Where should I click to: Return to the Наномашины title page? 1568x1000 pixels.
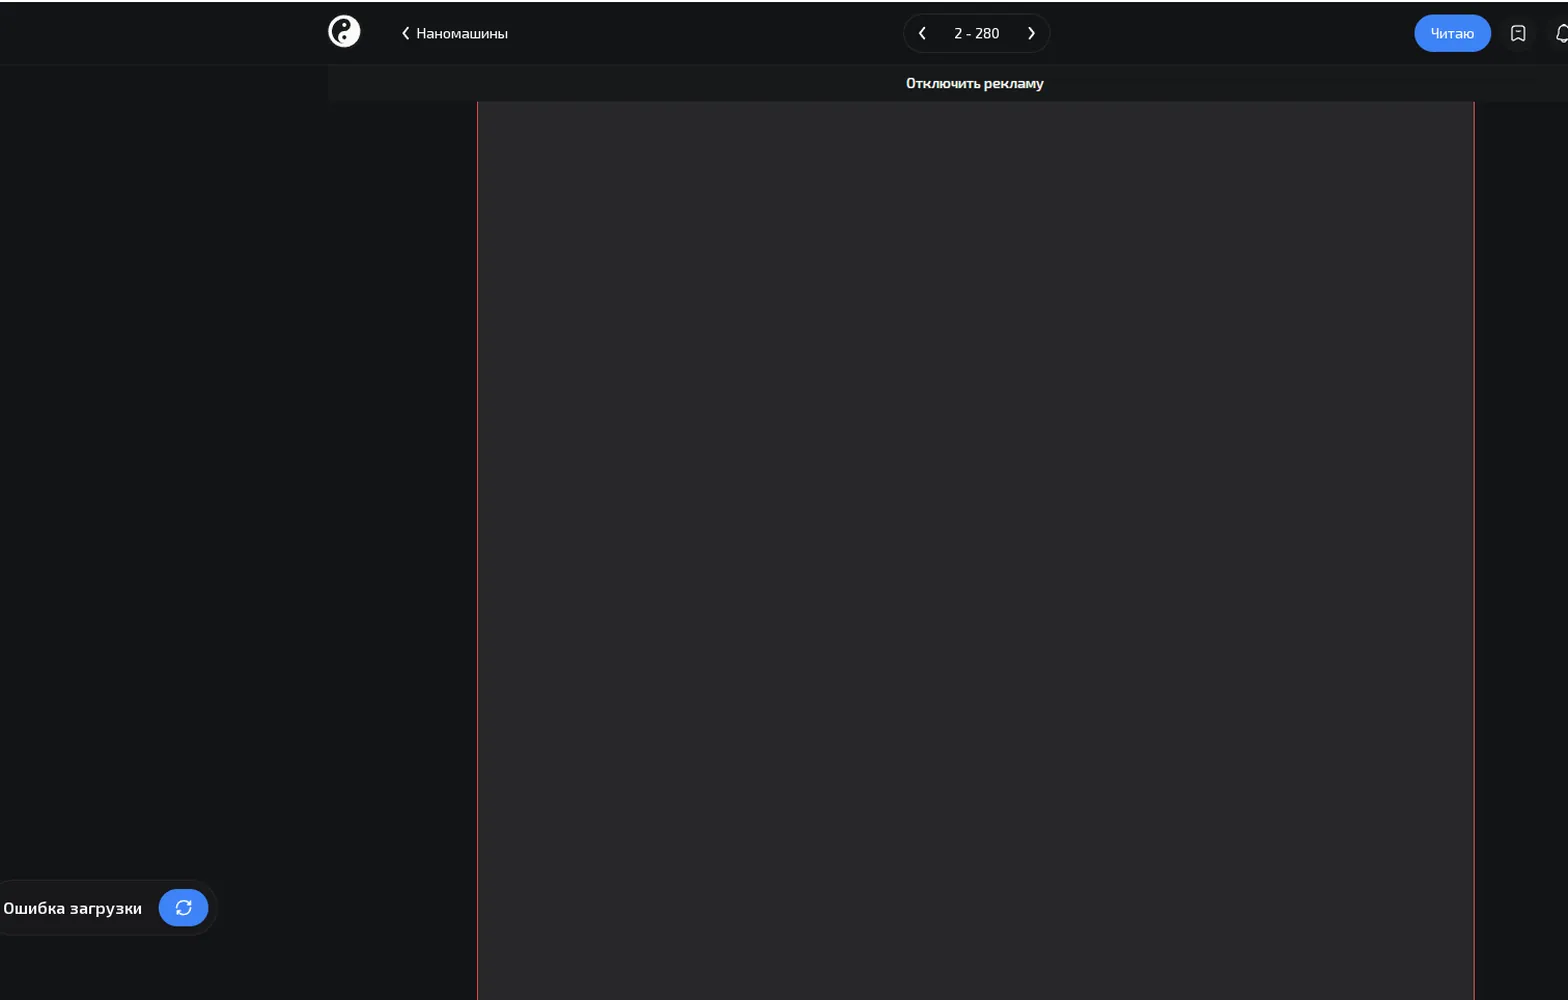click(454, 33)
